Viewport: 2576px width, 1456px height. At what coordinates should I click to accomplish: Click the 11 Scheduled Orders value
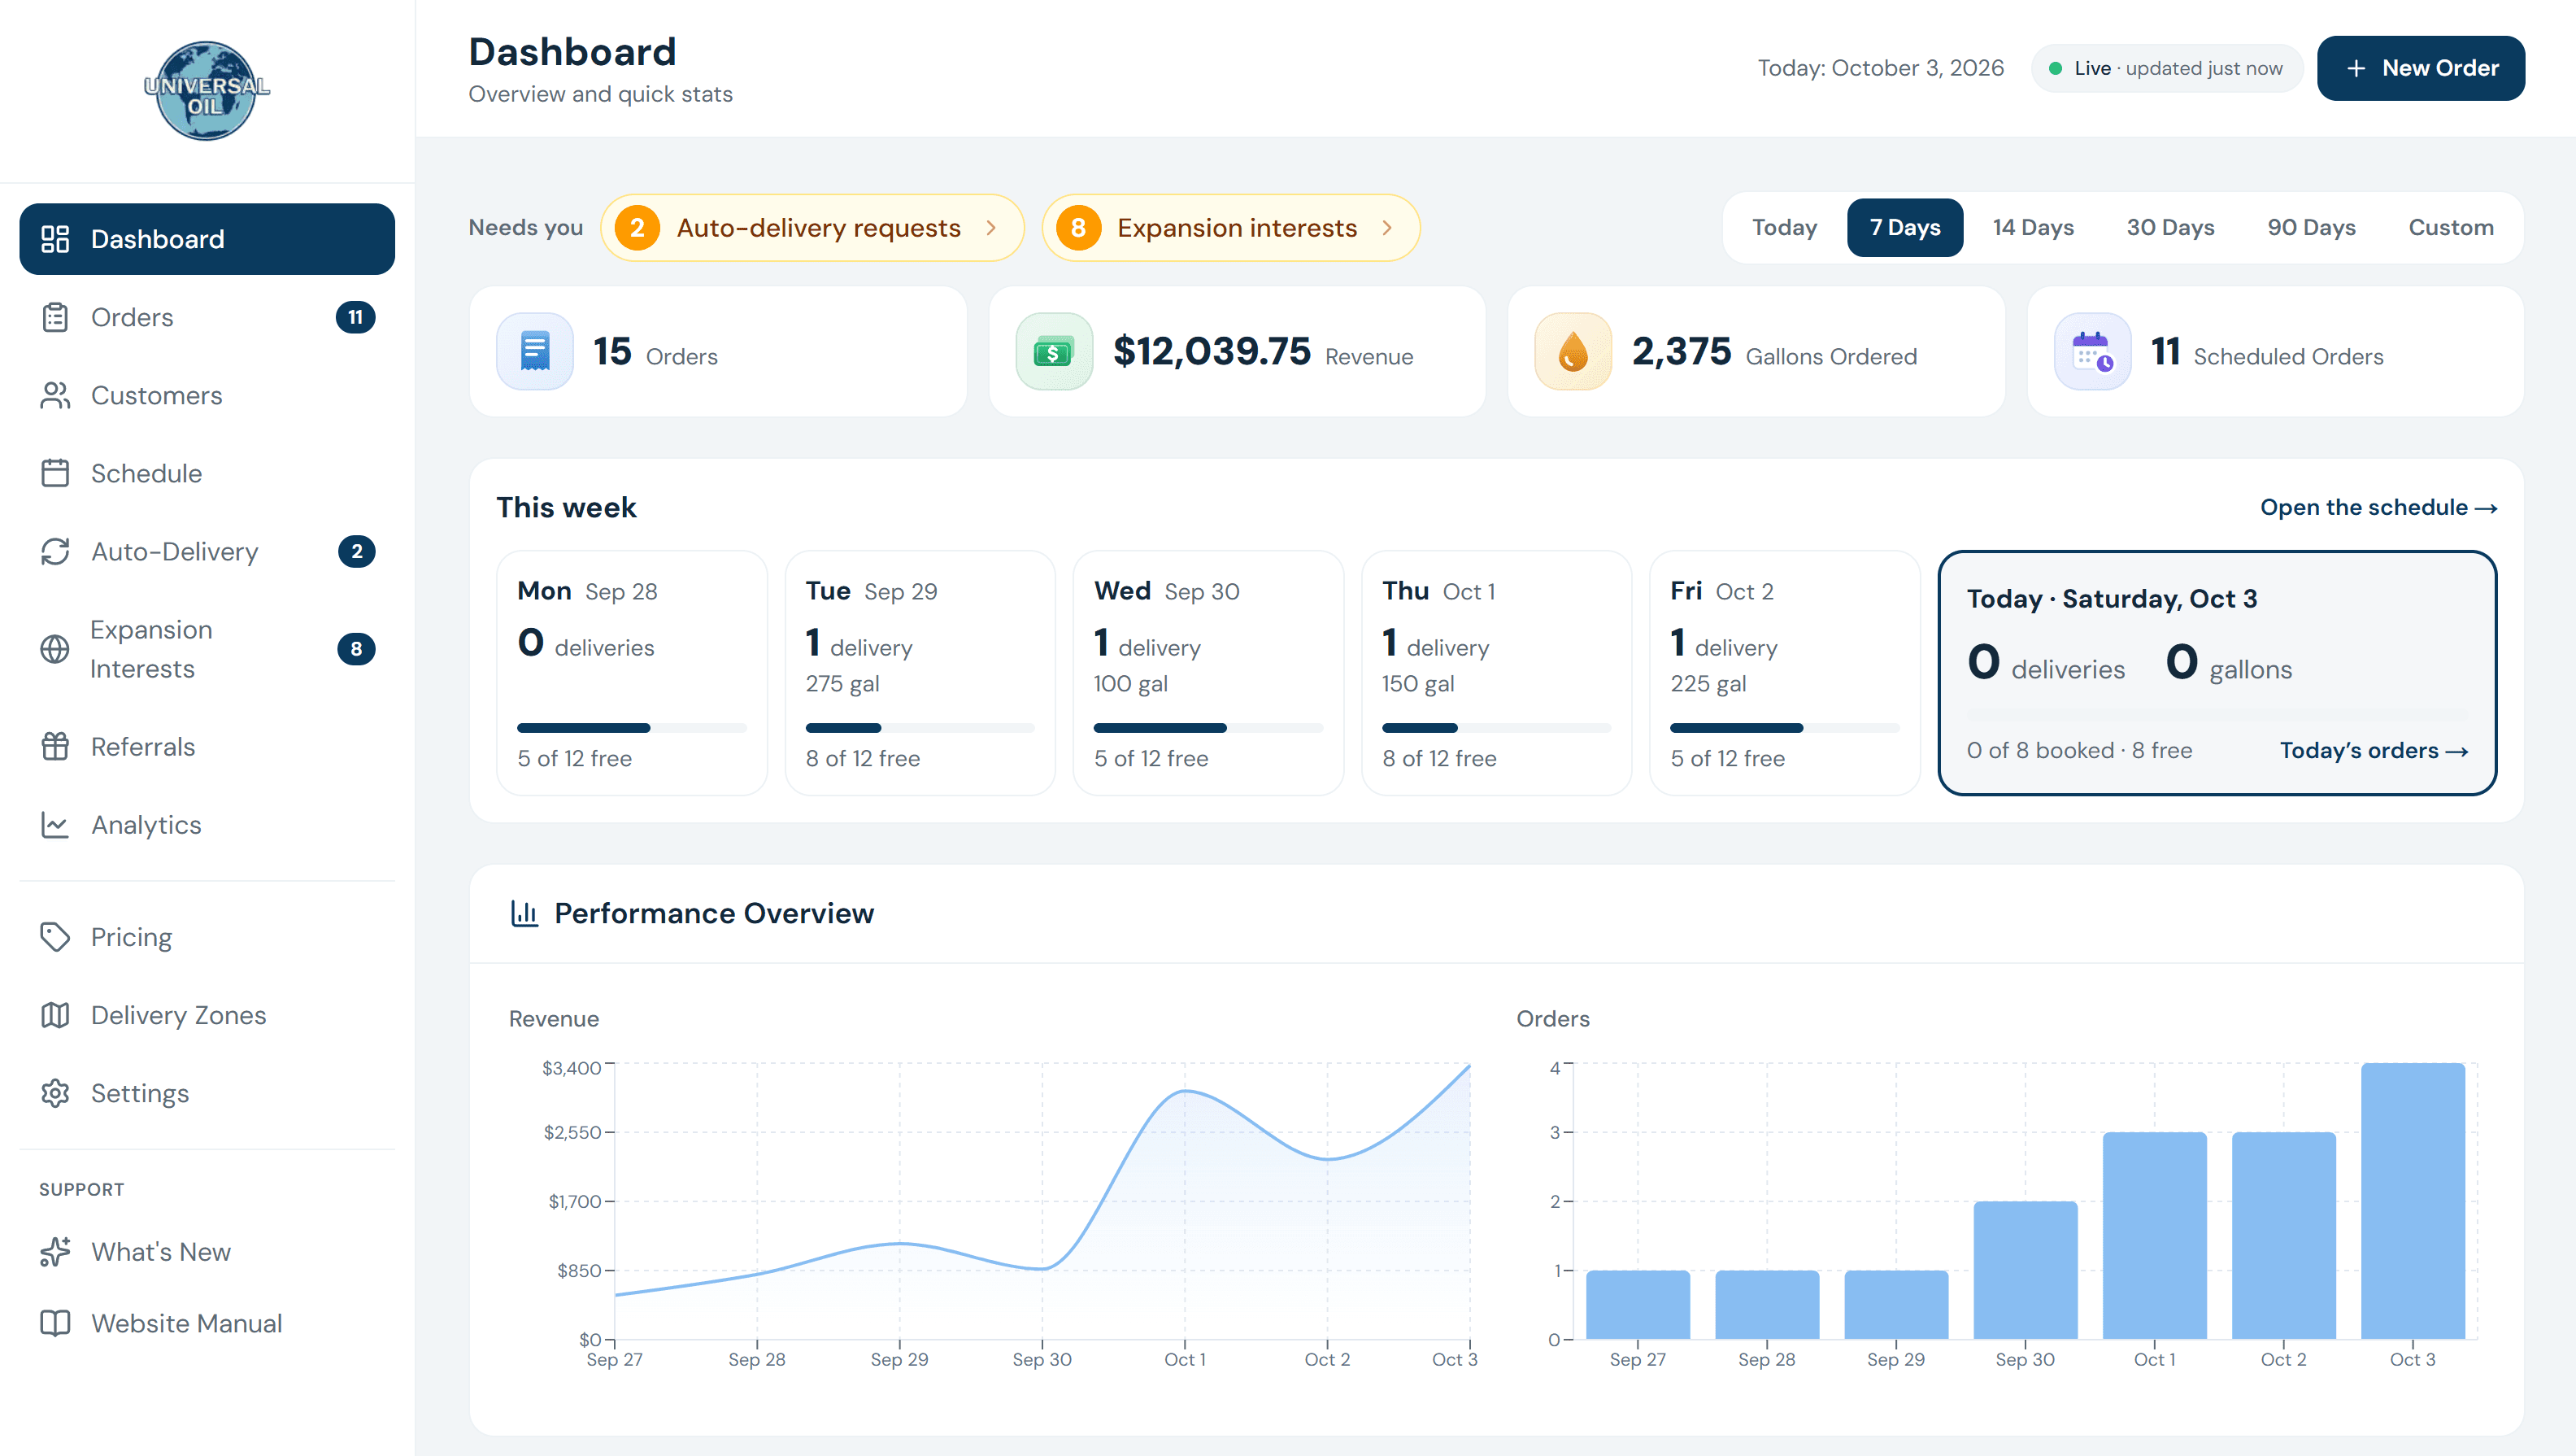[2165, 351]
